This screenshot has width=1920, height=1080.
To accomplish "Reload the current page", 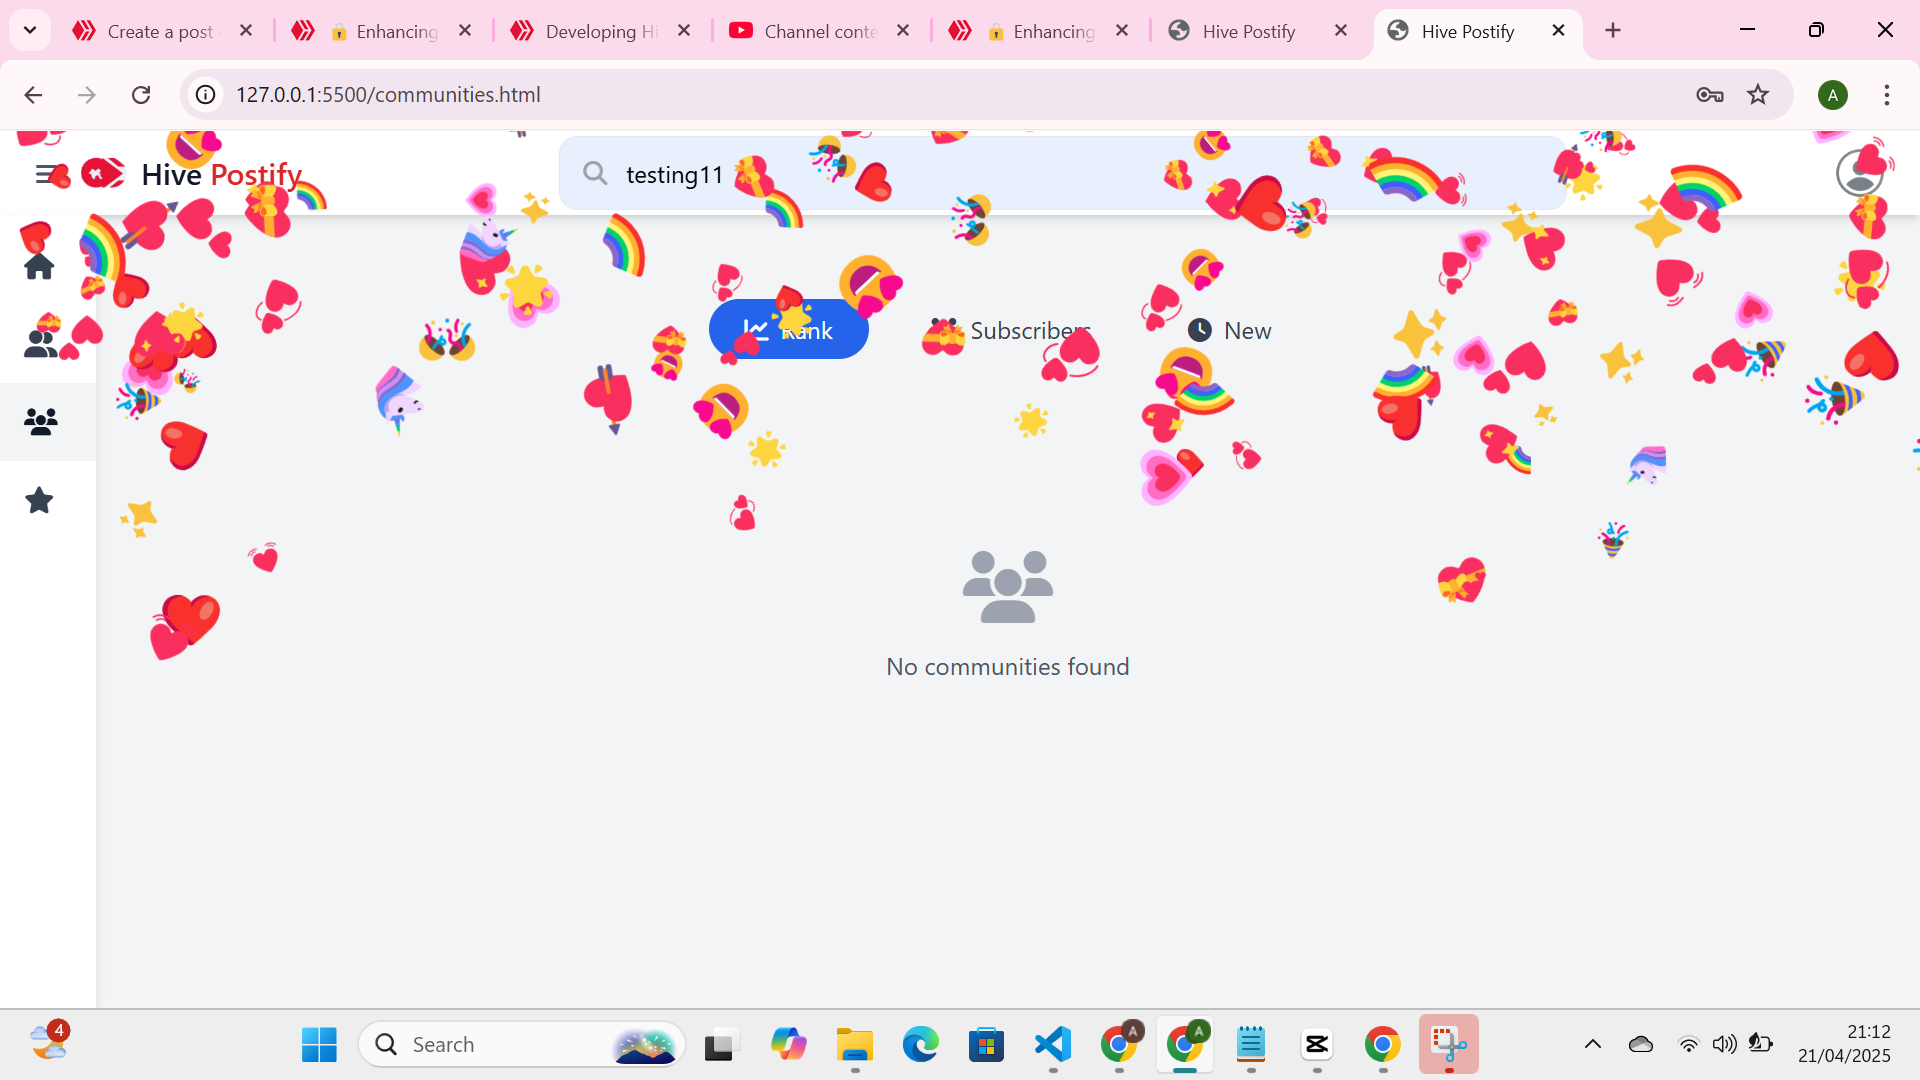I will pyautogui.click(x=141, y=94).
